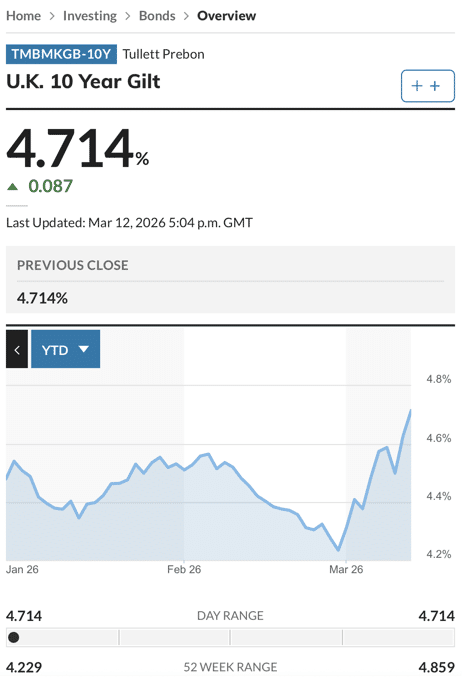This screenshot has height=681, width=462.
Task: Click the chart's early-March low point
Action: 338,550
